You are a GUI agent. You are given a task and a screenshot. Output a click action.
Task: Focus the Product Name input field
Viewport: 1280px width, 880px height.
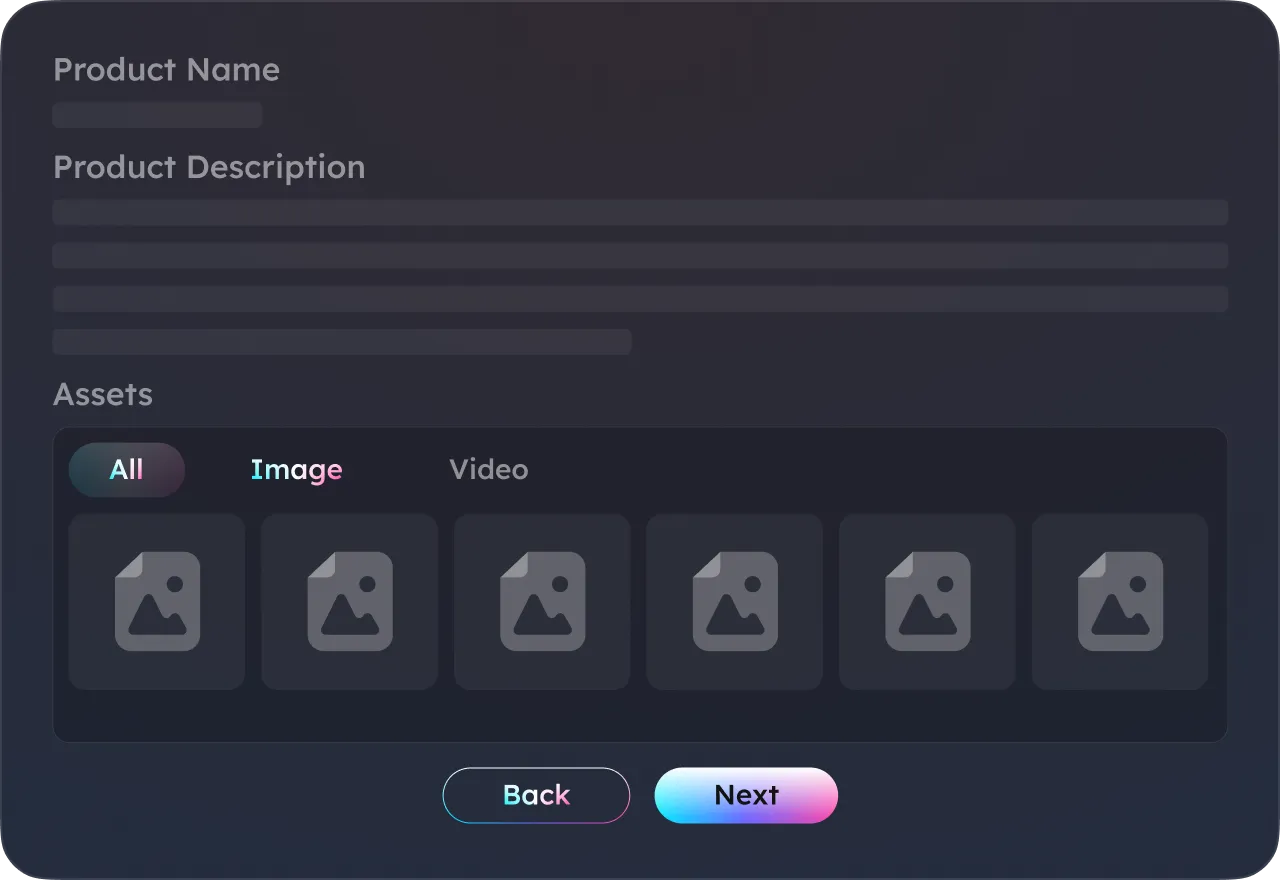point(158,115)
